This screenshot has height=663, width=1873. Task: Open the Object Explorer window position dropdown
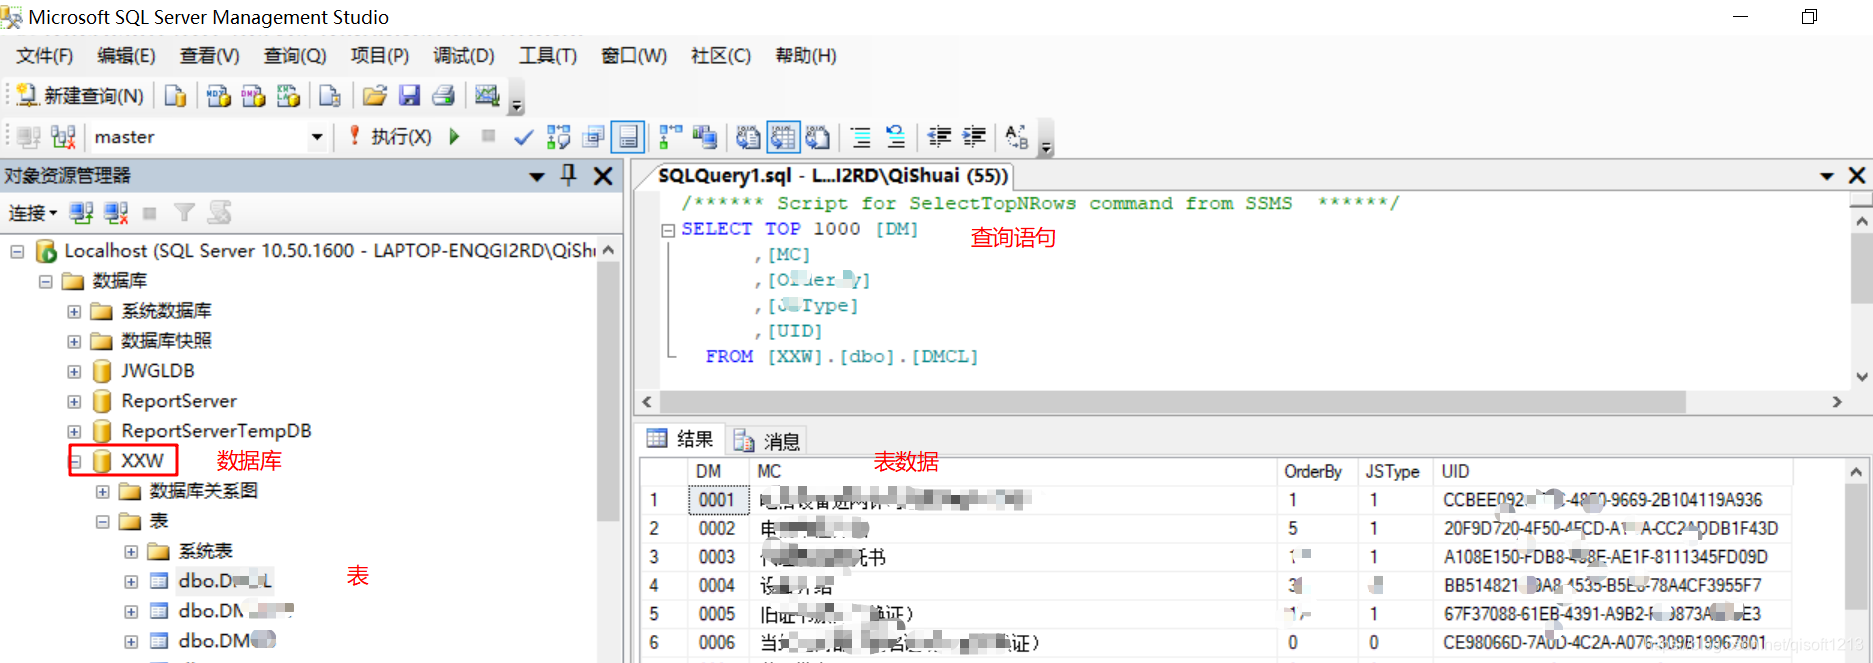(x=537, y=176)
